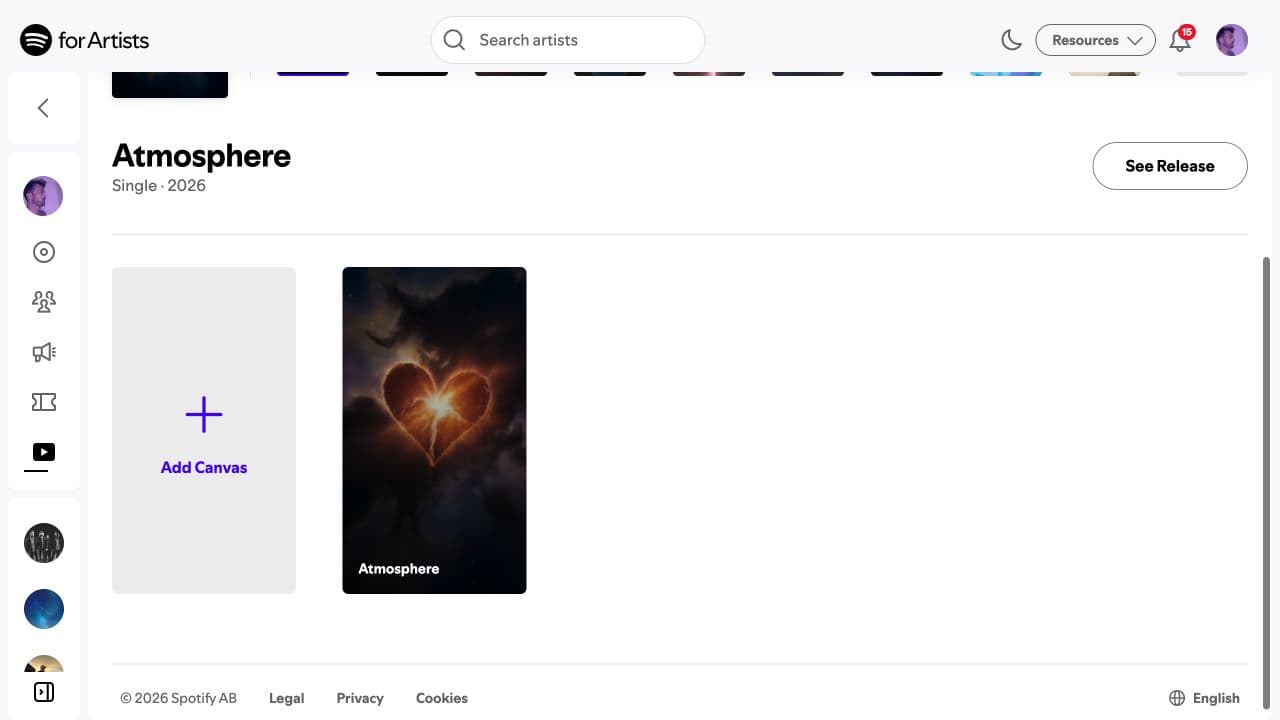Image resolution: width=1280 pixels, height=720 pixels.
Task: Switch to the band photo artist avatar
Action: [43, 543]
